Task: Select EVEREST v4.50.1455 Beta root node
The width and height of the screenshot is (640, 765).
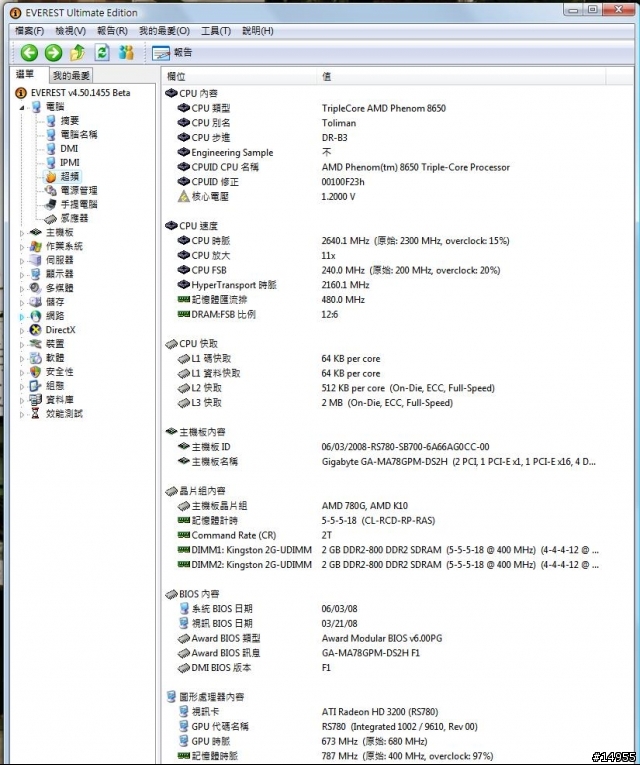Action: [x=80, y=93]
